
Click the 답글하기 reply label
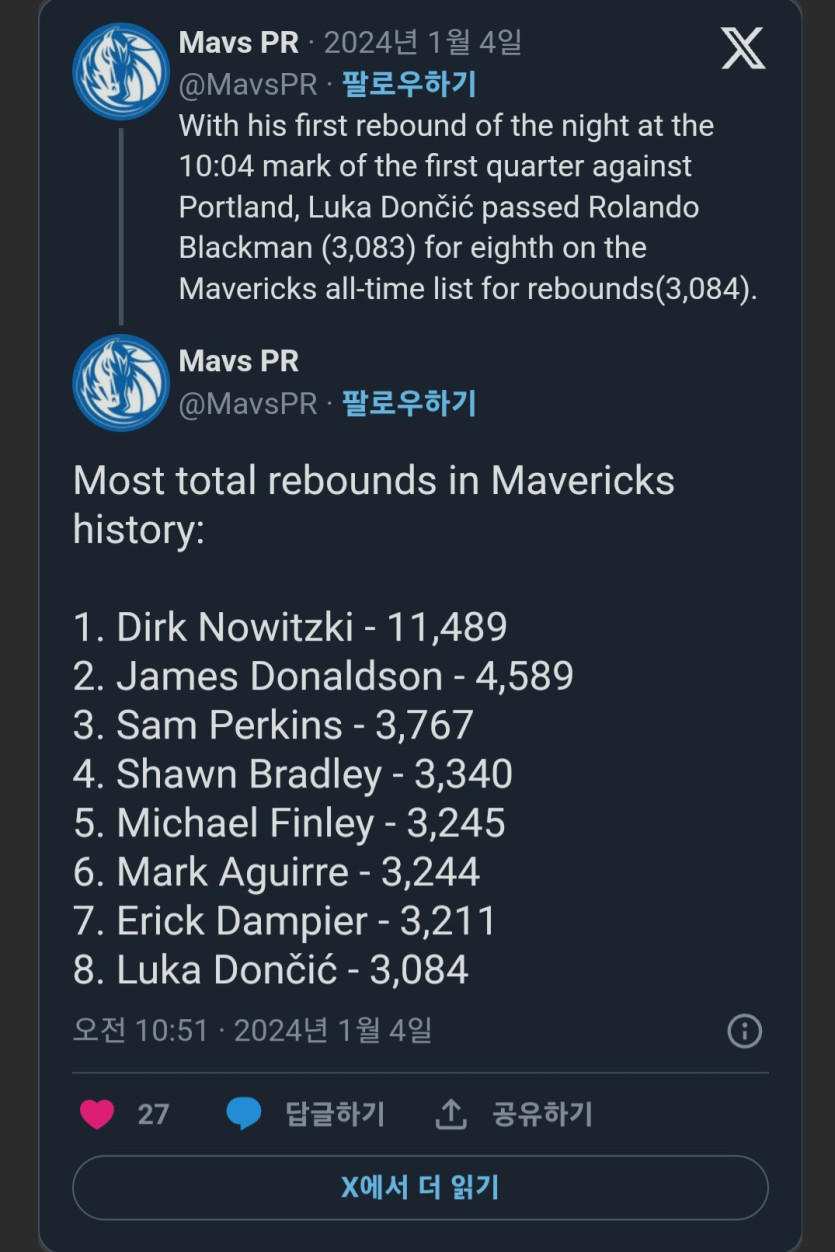(335, 1114)
